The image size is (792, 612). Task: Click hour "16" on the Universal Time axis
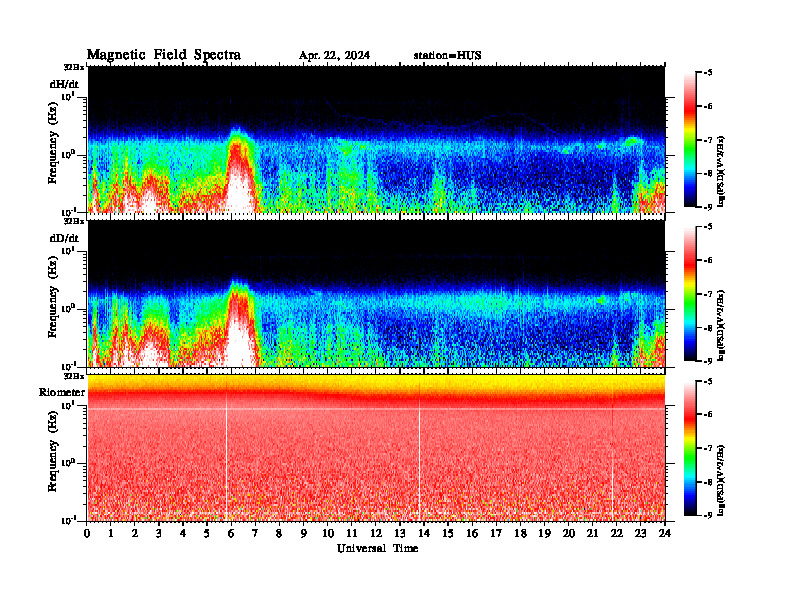point(472,533)
